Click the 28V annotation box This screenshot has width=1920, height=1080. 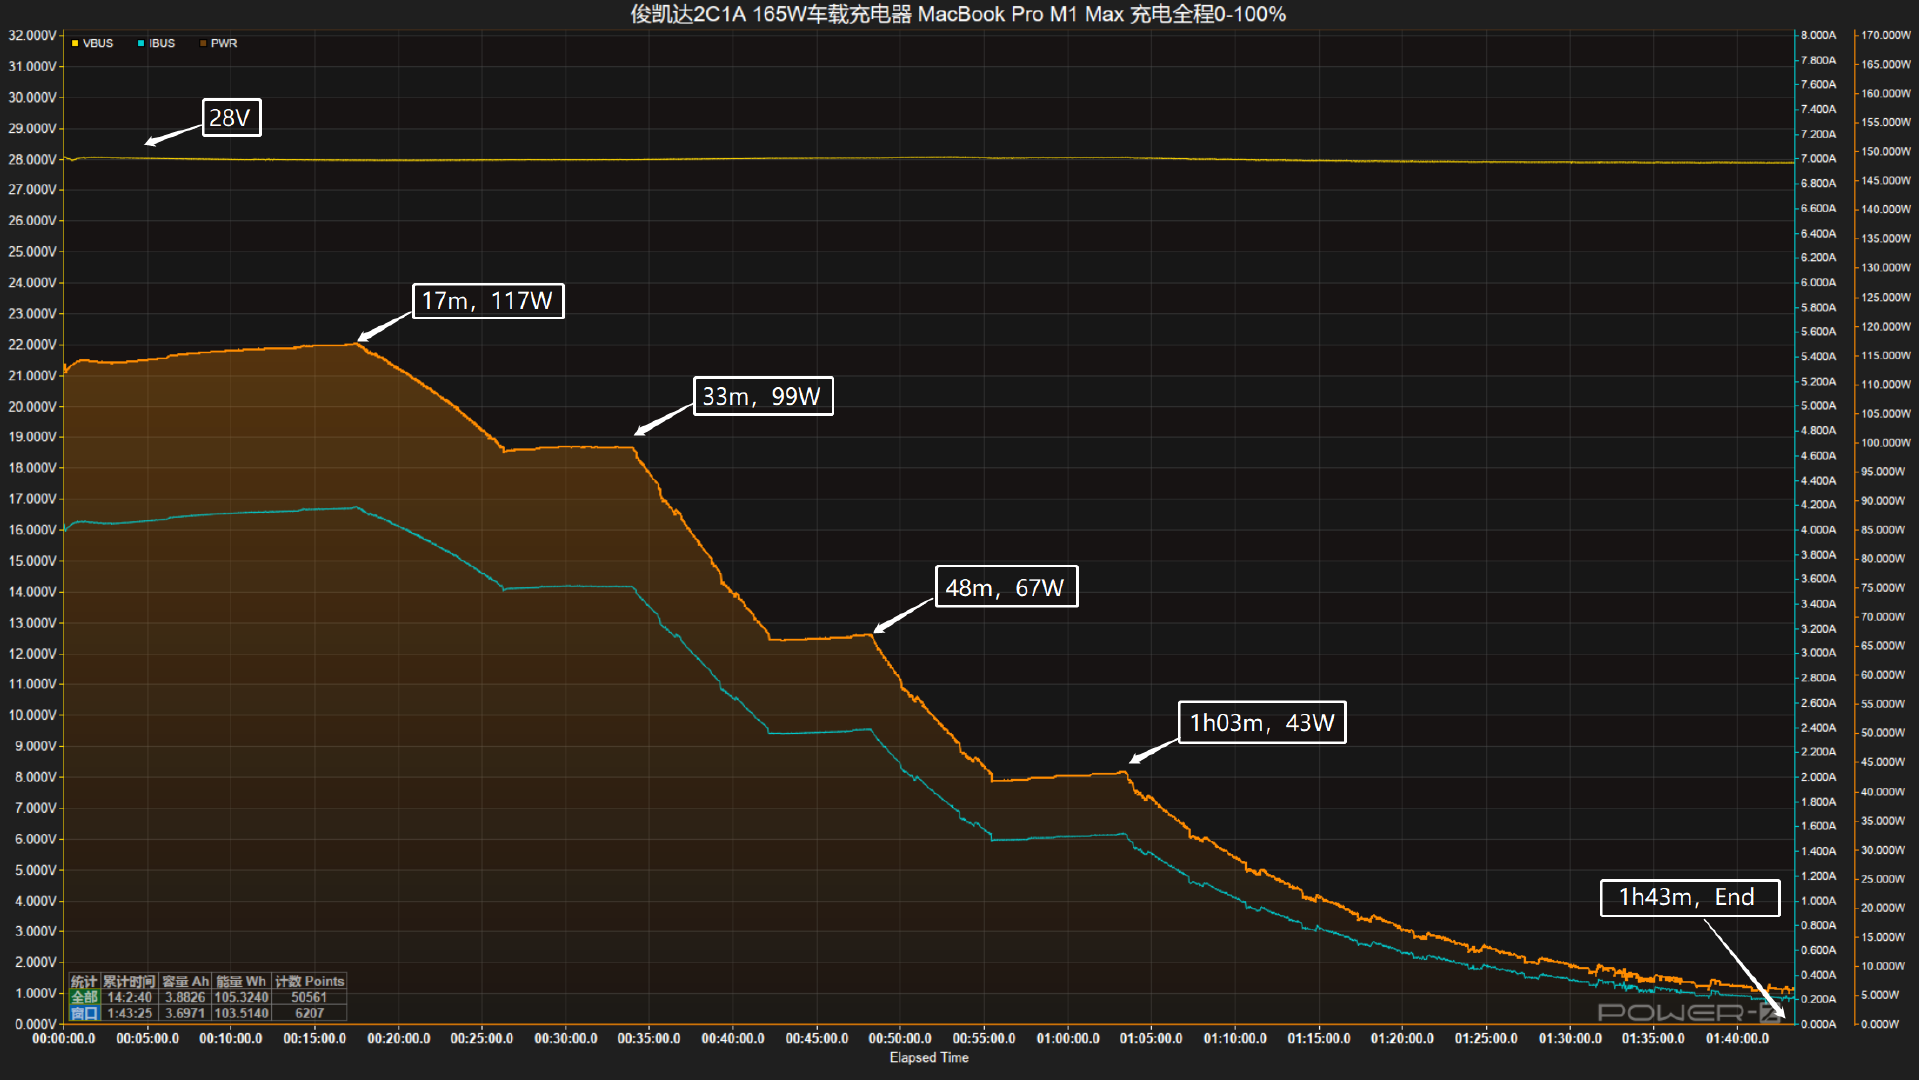pyautogui.click(x=231, y=118)
